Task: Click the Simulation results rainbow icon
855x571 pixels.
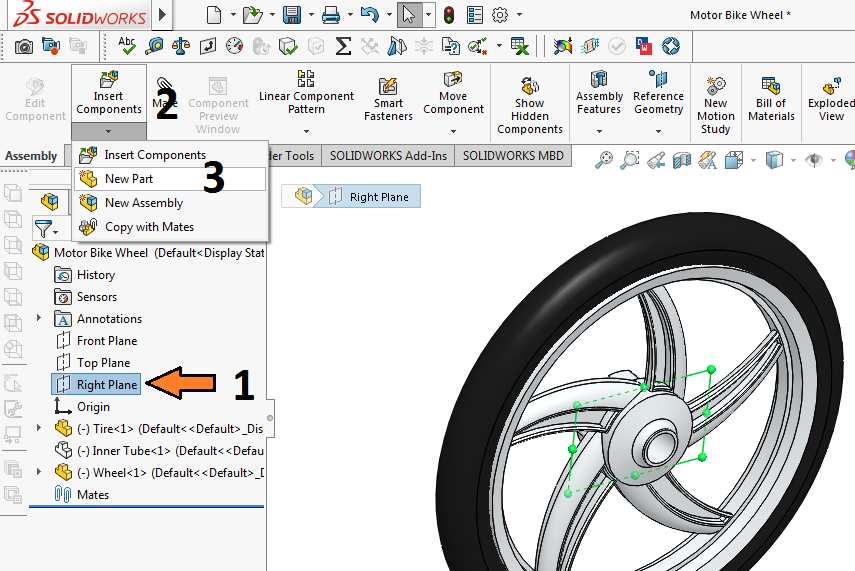Action: point(563,46)
